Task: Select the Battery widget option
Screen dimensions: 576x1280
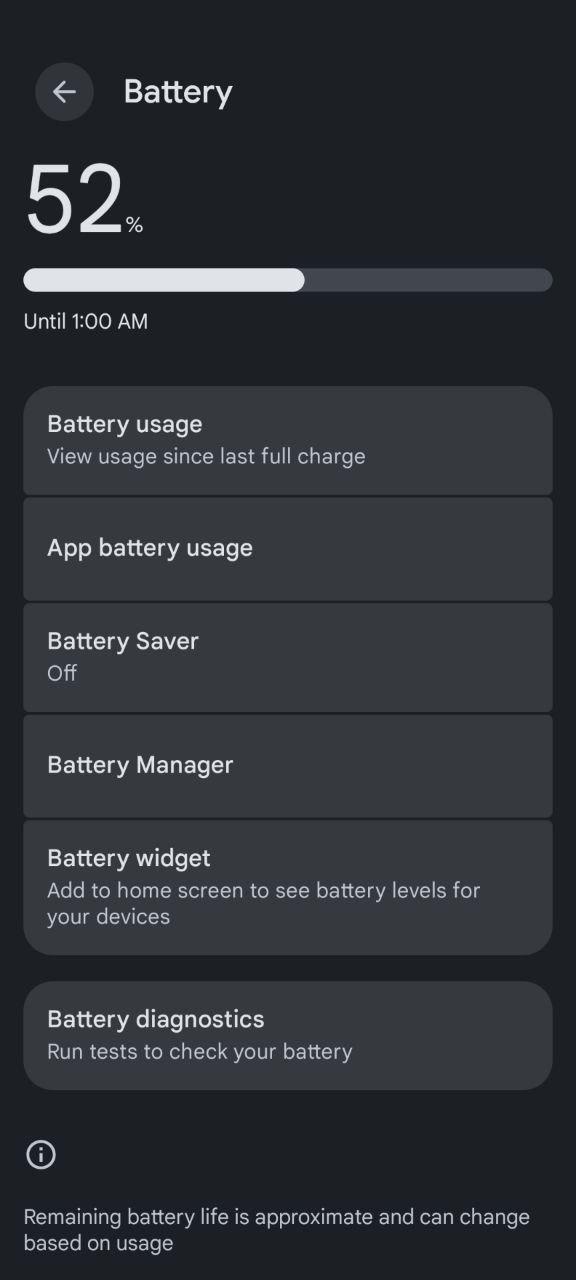Action: click(x=288, y=887)
